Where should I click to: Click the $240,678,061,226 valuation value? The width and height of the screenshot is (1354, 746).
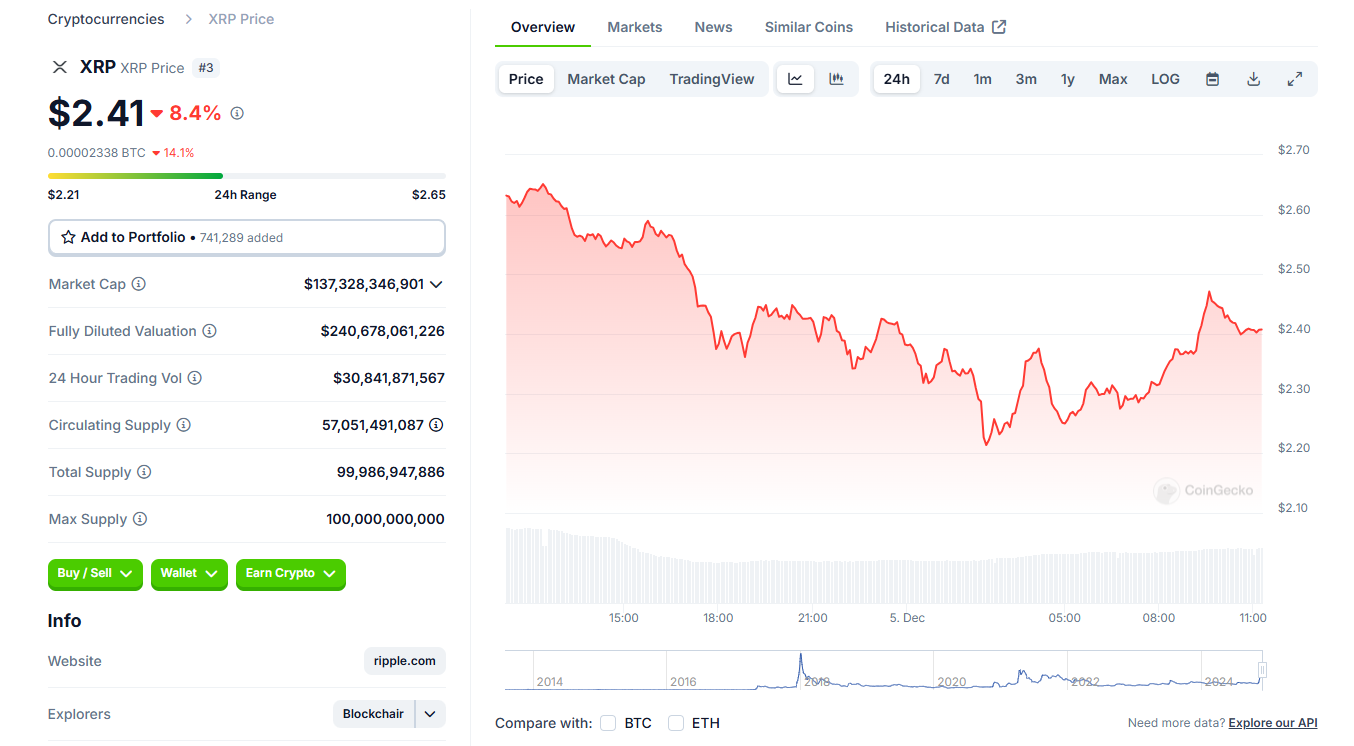383,331
